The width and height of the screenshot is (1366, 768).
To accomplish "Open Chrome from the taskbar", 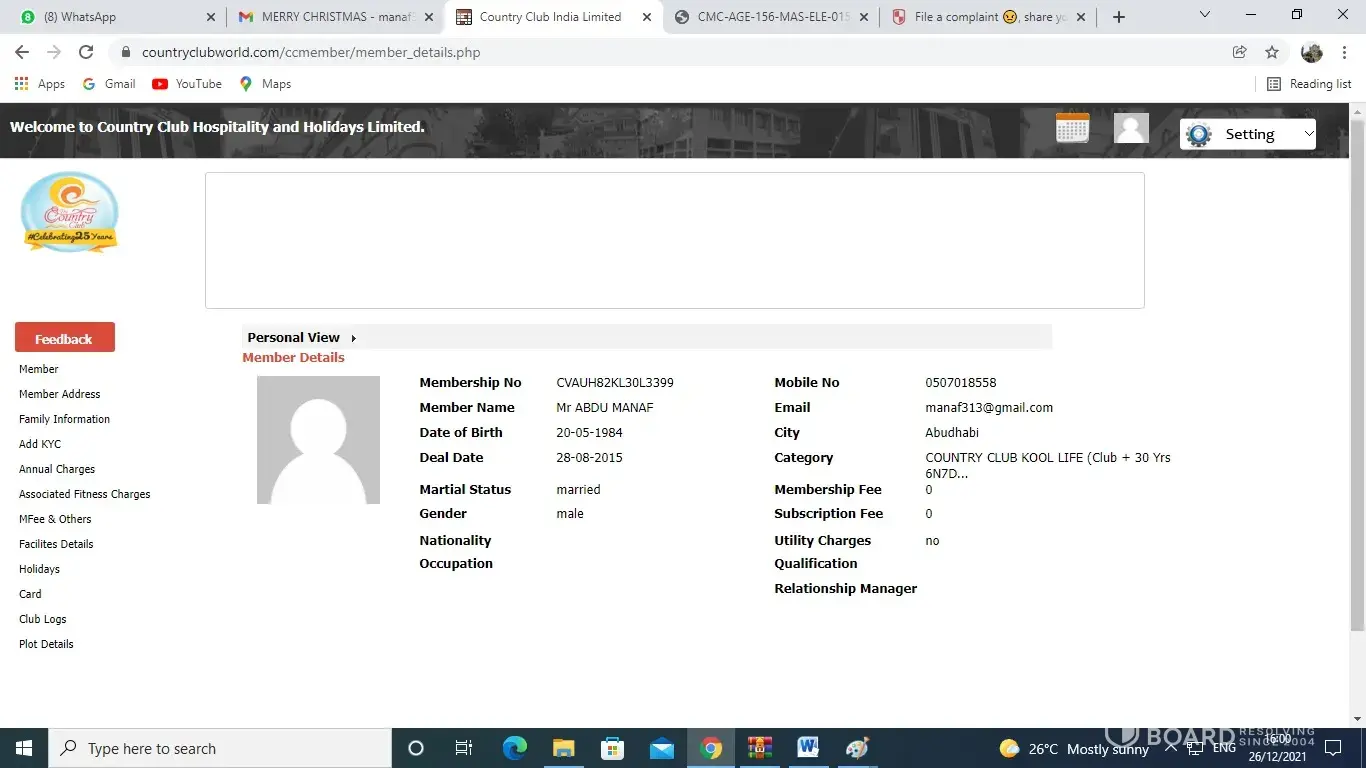I will [711, 748].
